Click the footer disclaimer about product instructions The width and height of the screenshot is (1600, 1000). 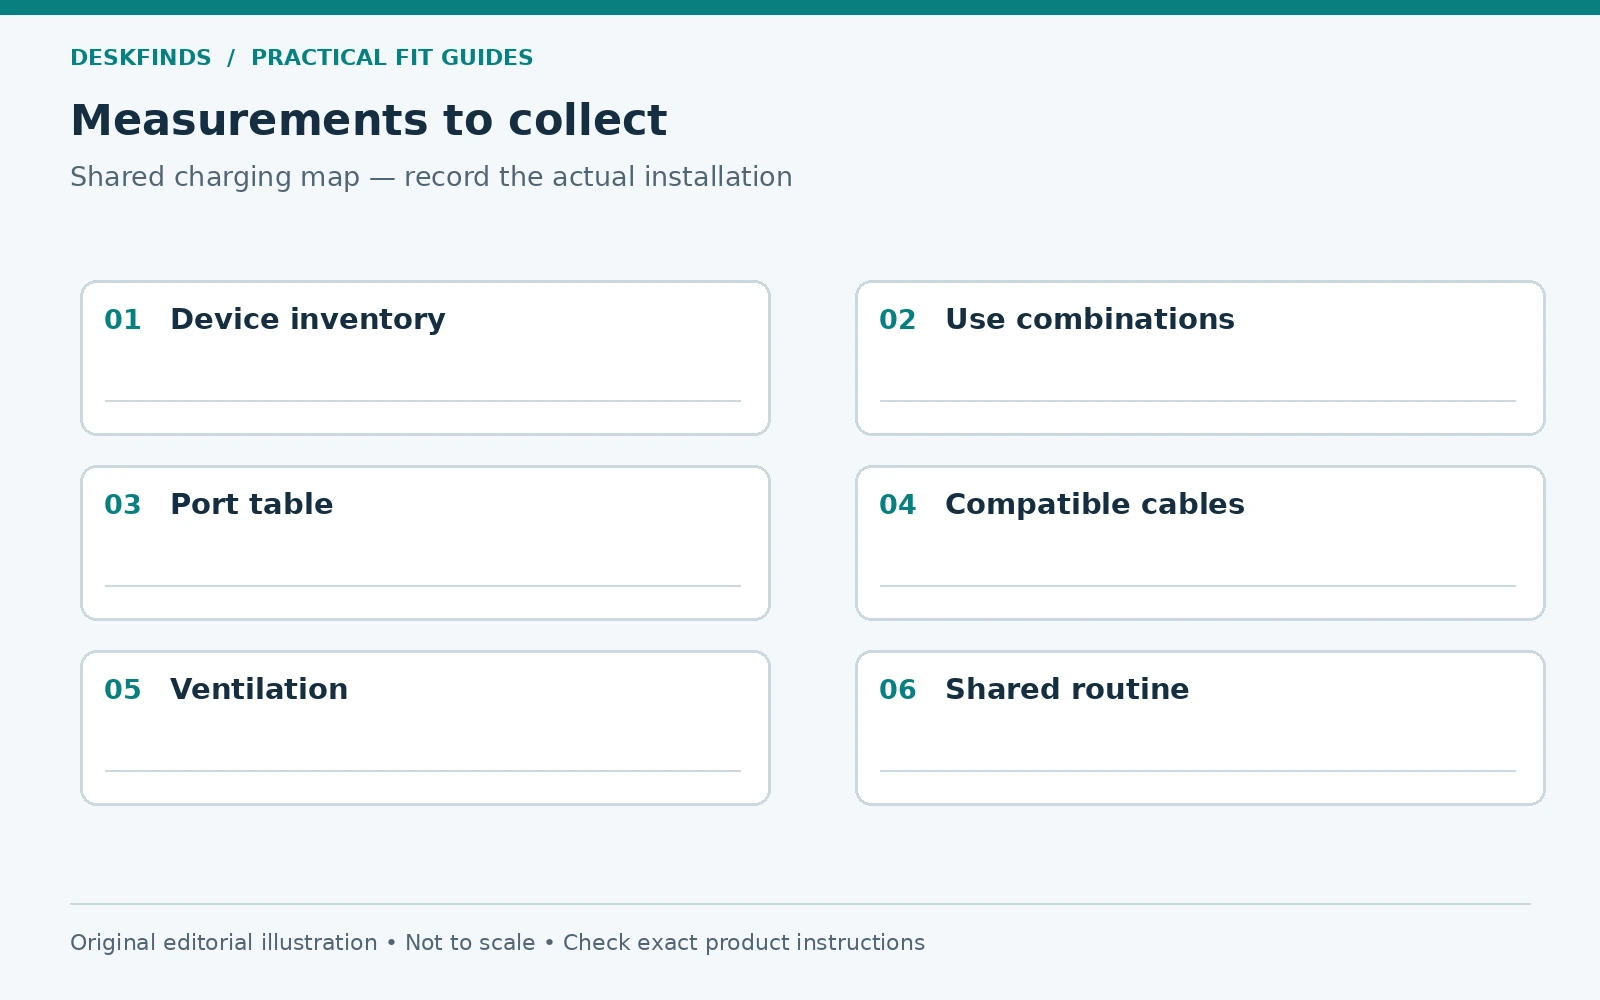(497, 943)
